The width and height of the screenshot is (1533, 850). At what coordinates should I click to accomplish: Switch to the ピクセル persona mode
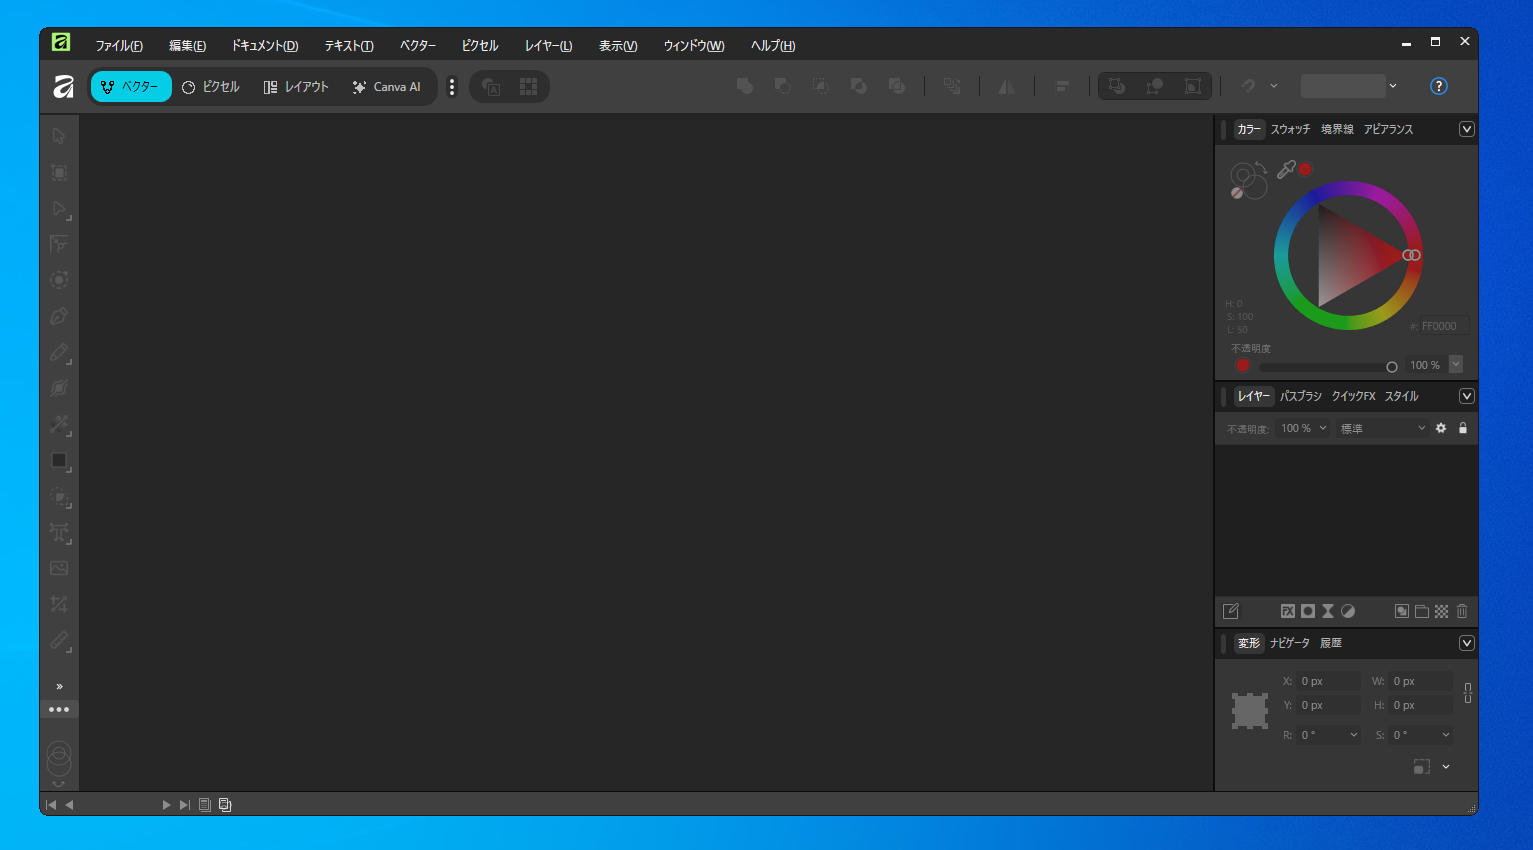[x=211, y=87]
